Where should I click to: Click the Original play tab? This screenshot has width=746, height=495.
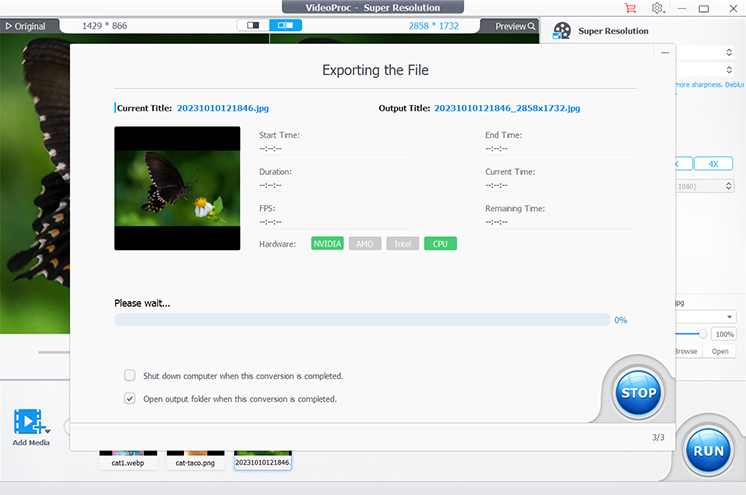[25, 26]
